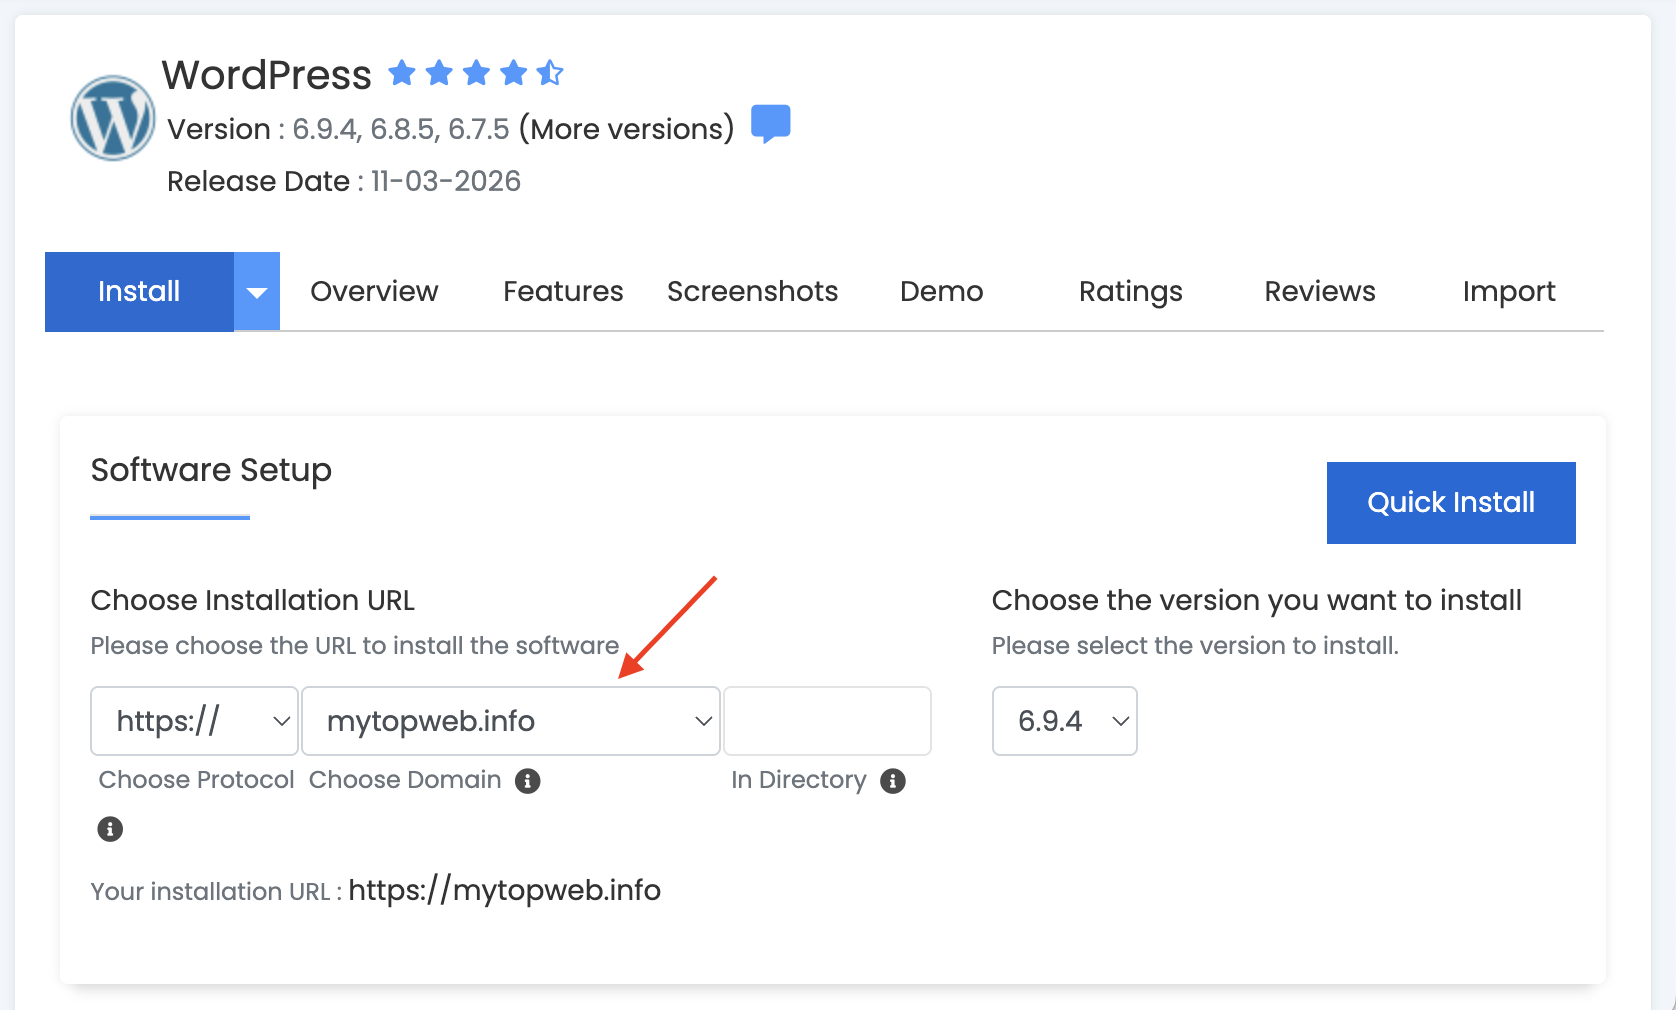The width and height of the screenshot is (1676, 1010).
Task: Click info icon beside Choose Domain
Action: (528, 781)
